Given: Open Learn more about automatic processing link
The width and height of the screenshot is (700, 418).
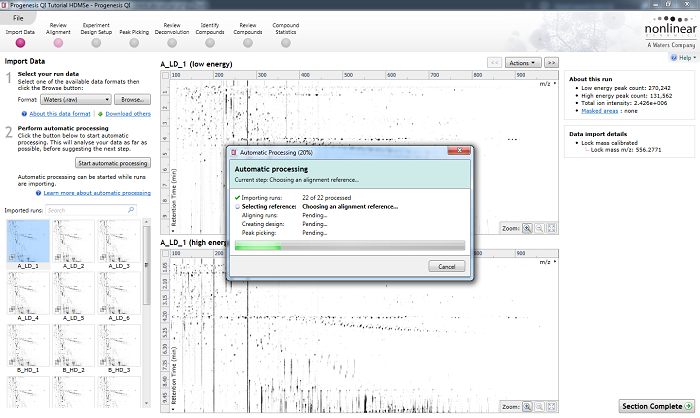Looking at the screenshot, I should (97, 193).
